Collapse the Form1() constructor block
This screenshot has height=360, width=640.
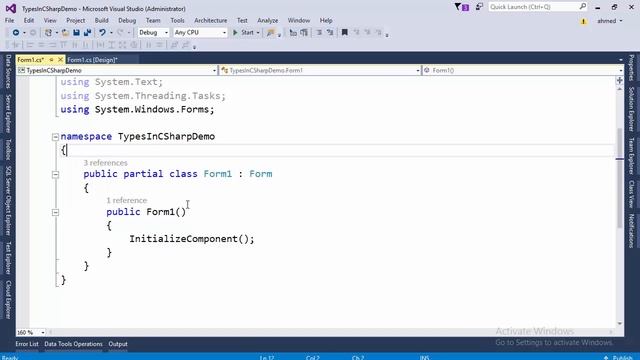(56, 212)
